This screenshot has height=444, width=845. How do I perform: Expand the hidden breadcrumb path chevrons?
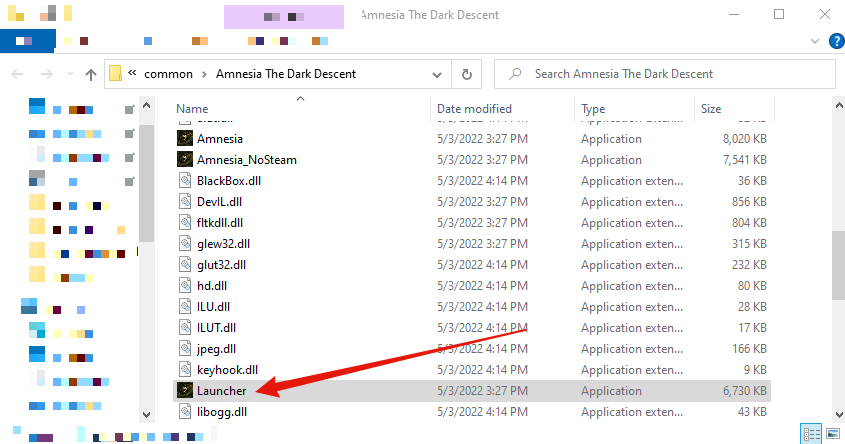(132, 73)
